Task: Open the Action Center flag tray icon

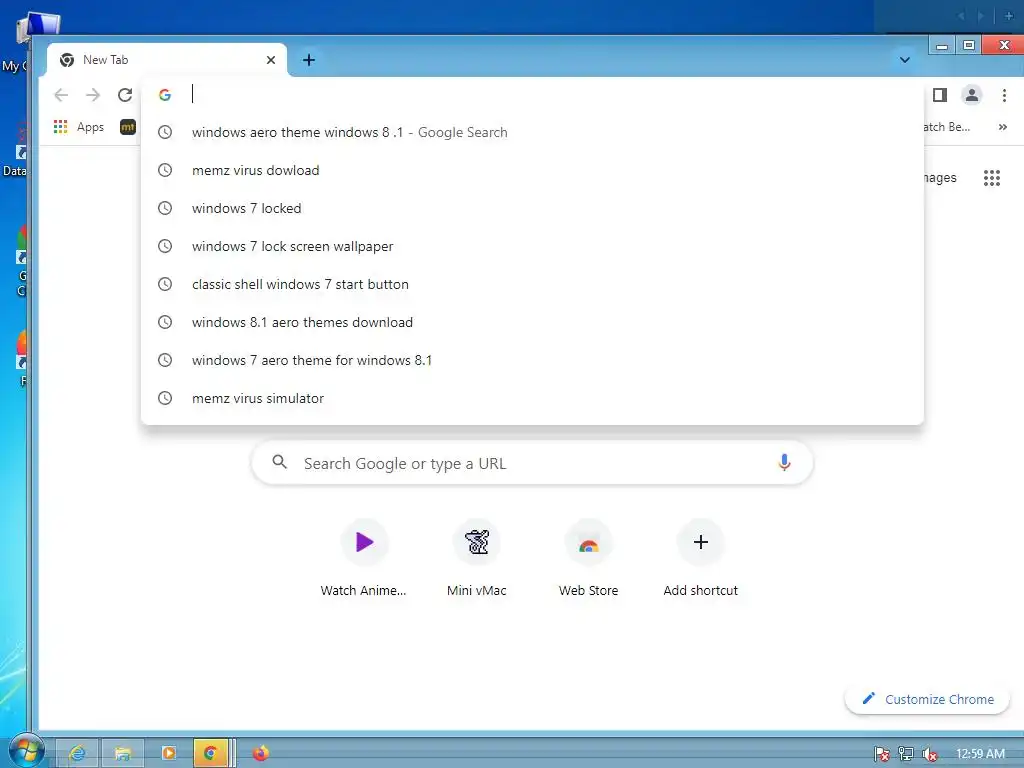Action: (882, 754)
